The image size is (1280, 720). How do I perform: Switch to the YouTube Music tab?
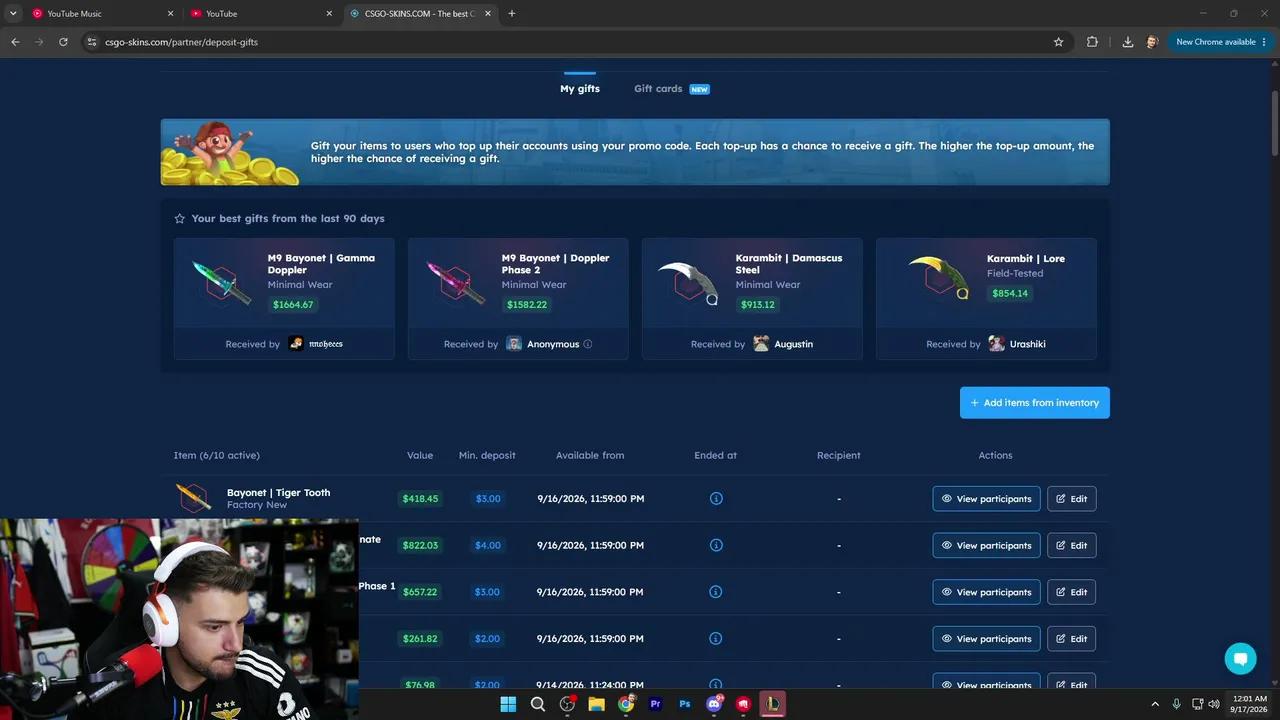pyautogui.click(x=103, y=14)
